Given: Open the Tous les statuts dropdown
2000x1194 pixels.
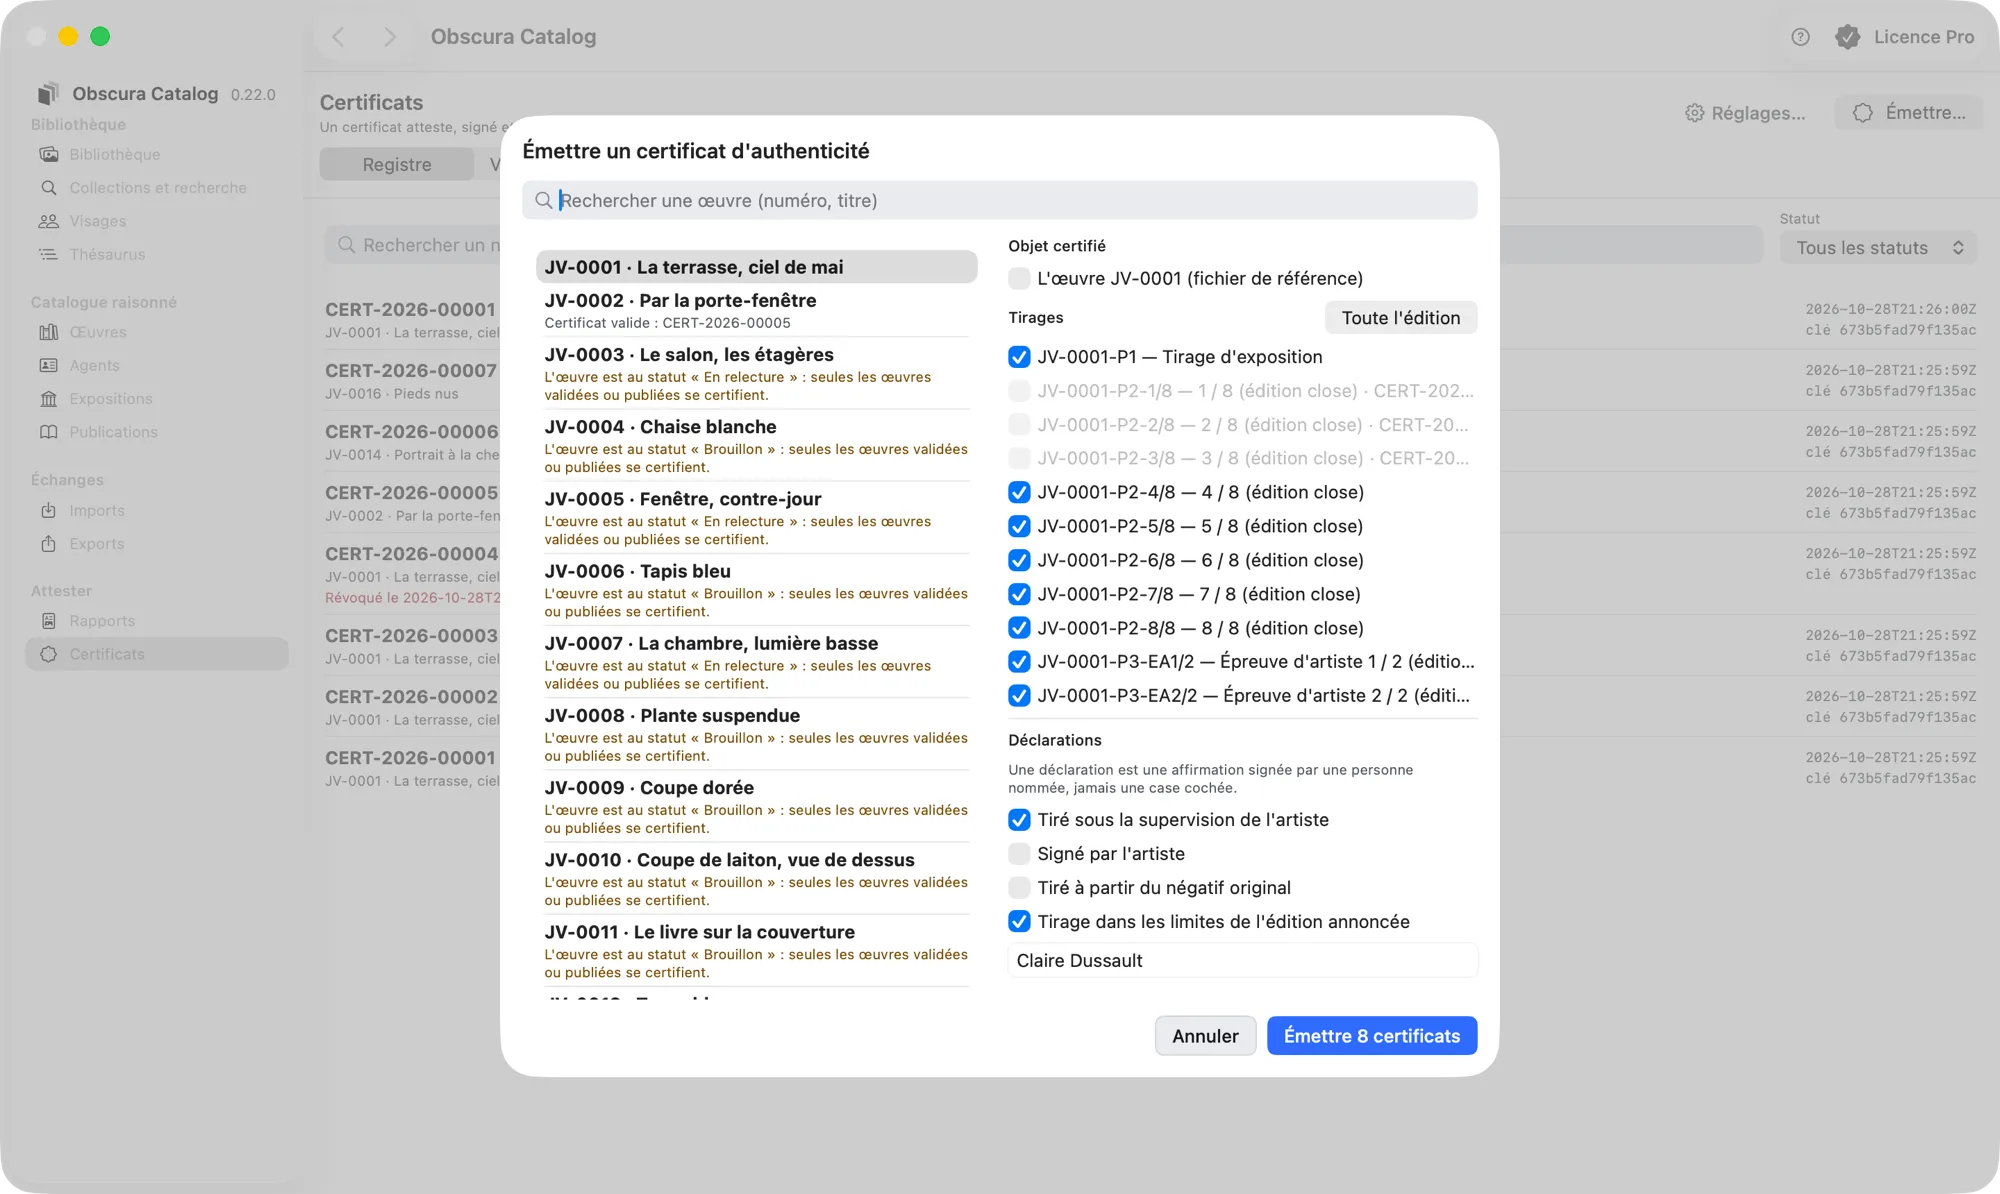Looking at the screenshot, I should [1878, 248].
